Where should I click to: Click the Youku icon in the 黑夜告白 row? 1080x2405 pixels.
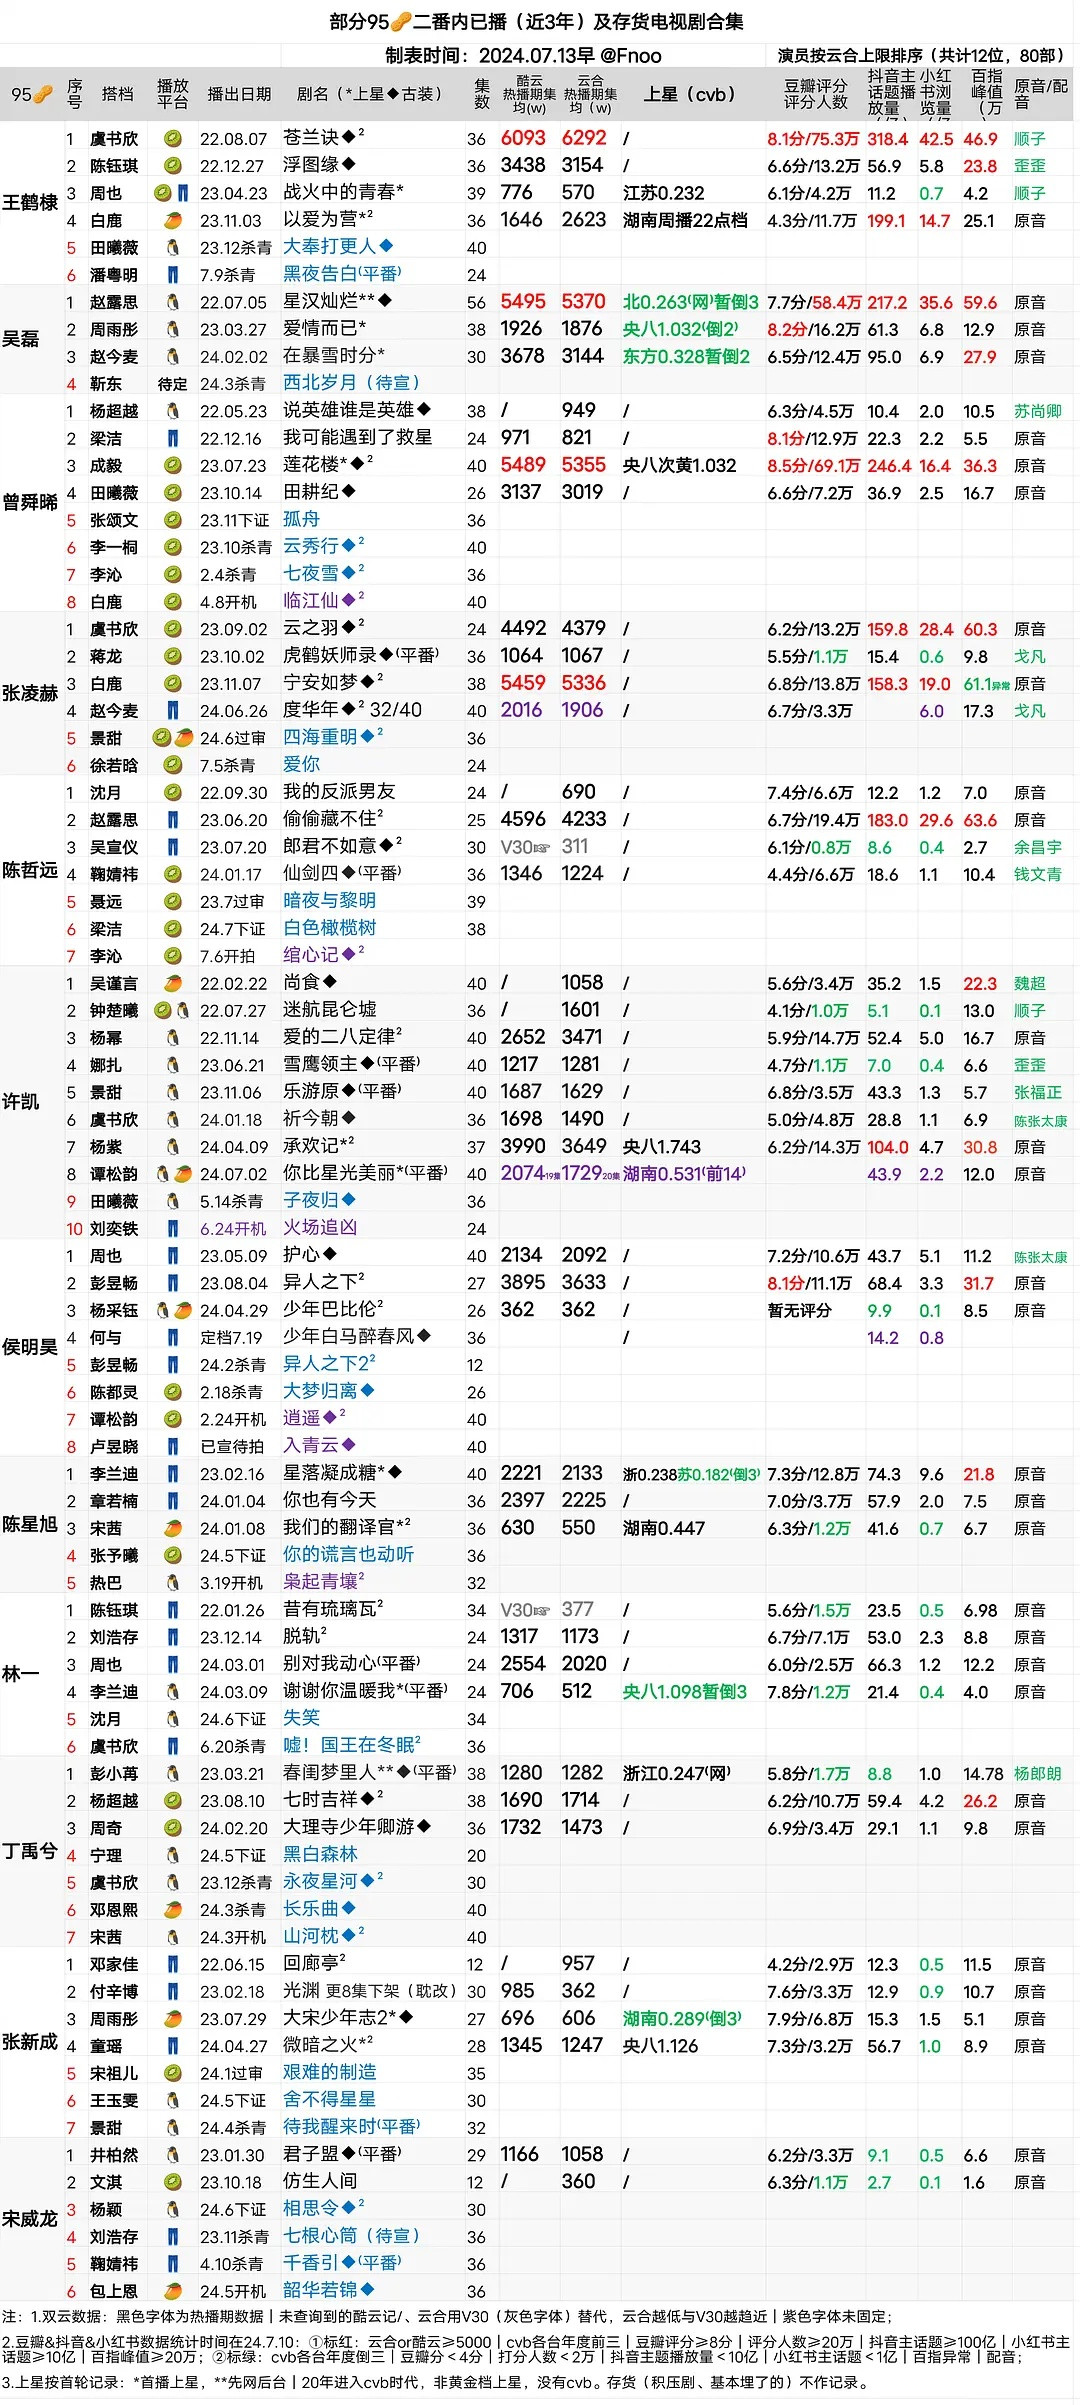[173, 275]
